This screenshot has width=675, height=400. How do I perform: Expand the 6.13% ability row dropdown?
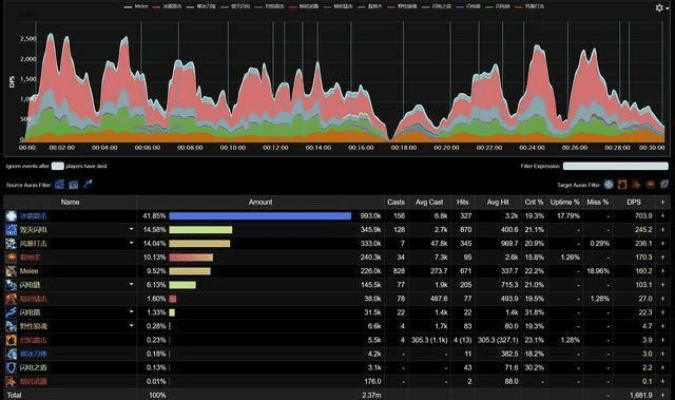point(131,284)
